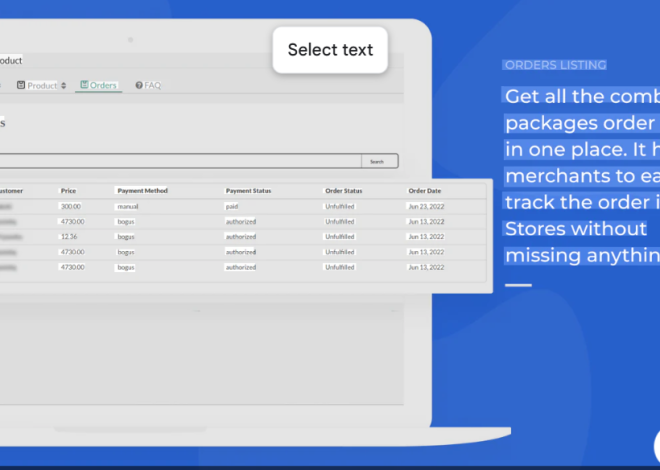Select the 300.00 price cell
Image resolution: width=660 pixels, height=470 pixels.
[x=70, y=206]
